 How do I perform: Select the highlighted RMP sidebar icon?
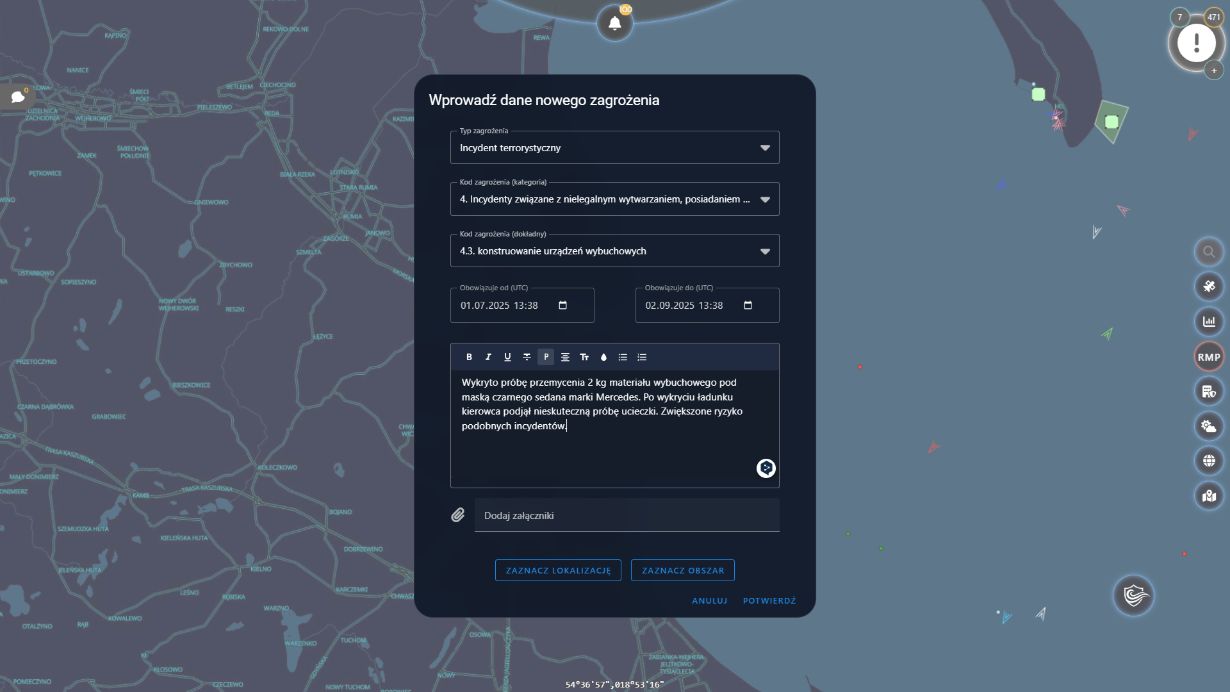click(x=1209, y=356)
